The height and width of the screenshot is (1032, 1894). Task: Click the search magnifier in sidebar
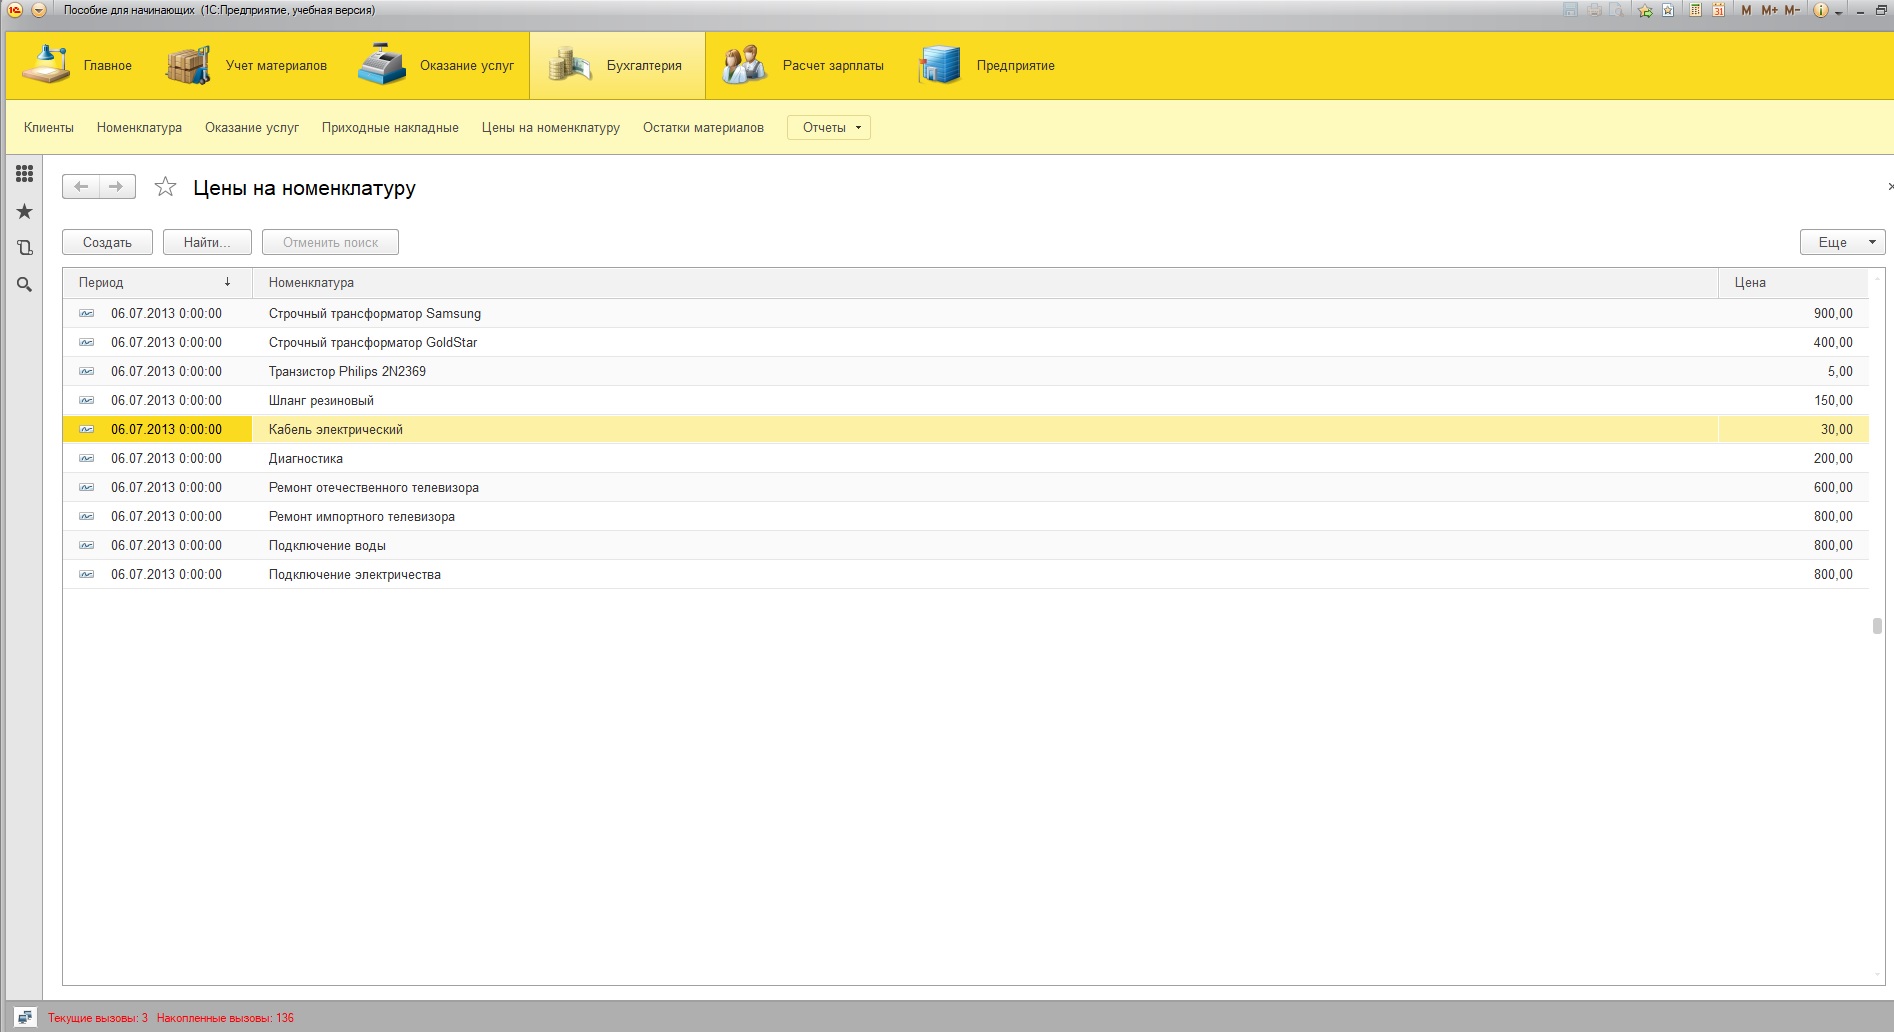click(x=25, y=284)
